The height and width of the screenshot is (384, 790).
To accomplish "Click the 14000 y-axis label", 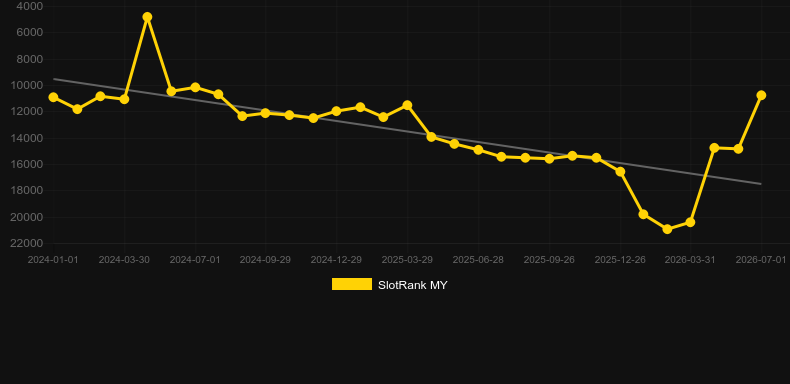I will click(27, 138).
